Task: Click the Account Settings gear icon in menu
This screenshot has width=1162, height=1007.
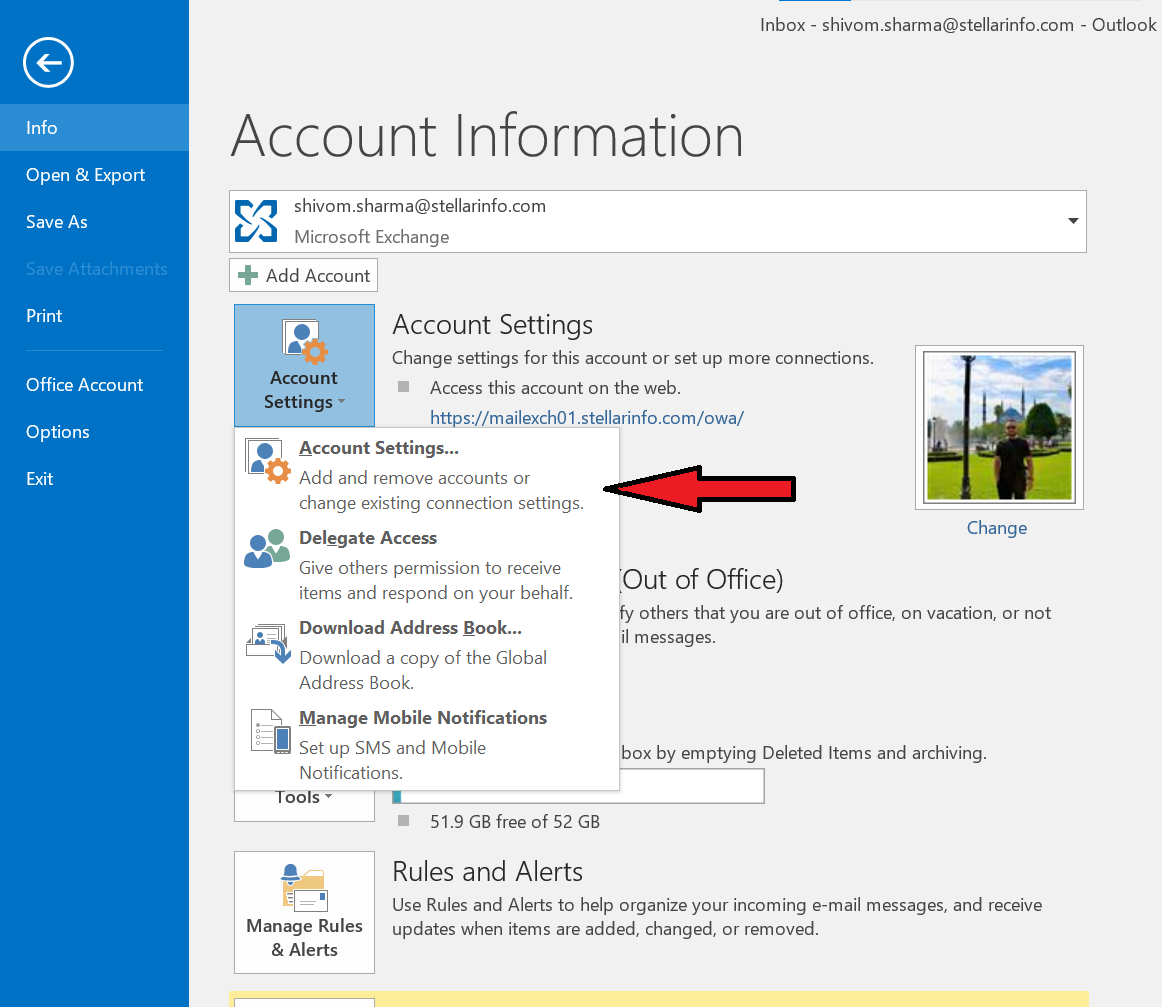Action: 266,458
